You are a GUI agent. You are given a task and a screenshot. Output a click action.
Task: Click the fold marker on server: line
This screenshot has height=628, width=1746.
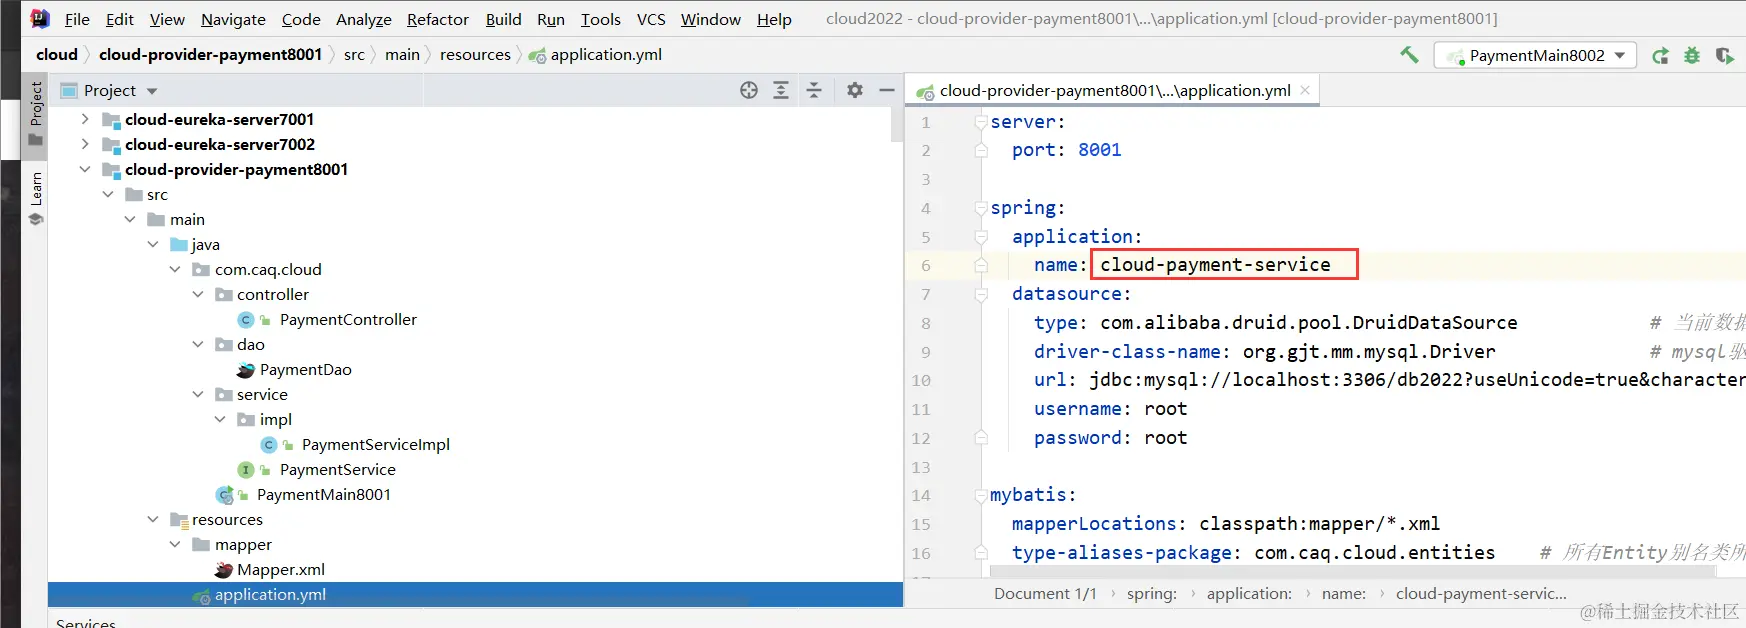(x=981, y=122)
